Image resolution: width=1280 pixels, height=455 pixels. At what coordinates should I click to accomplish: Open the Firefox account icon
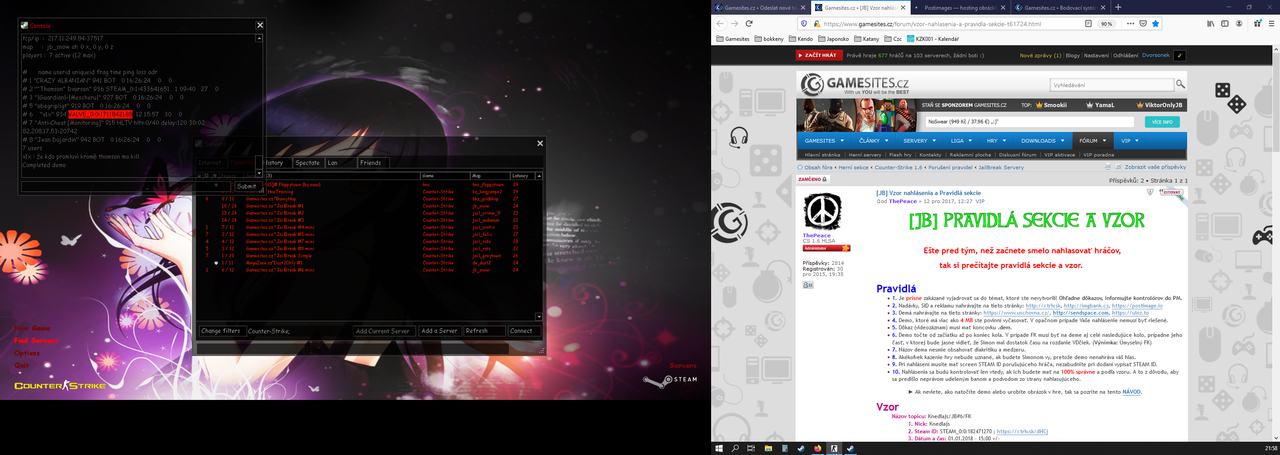(1239, 23)
